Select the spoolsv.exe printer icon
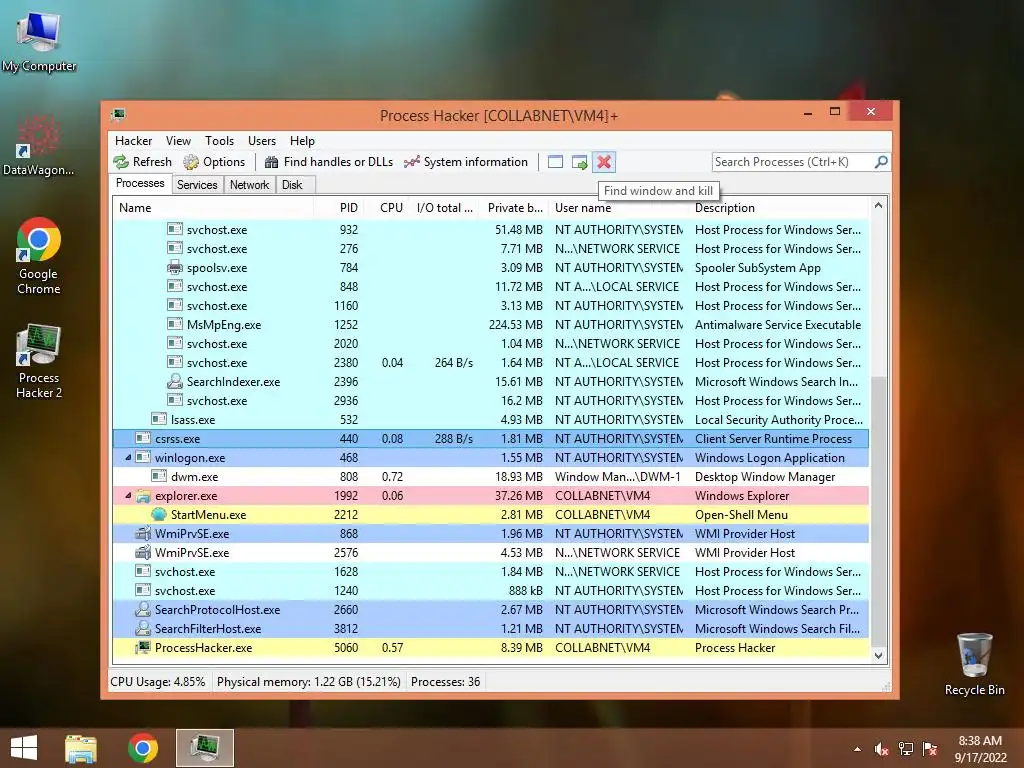The width and height of the screenshot is (1024, 768). (x=174, y=267)
